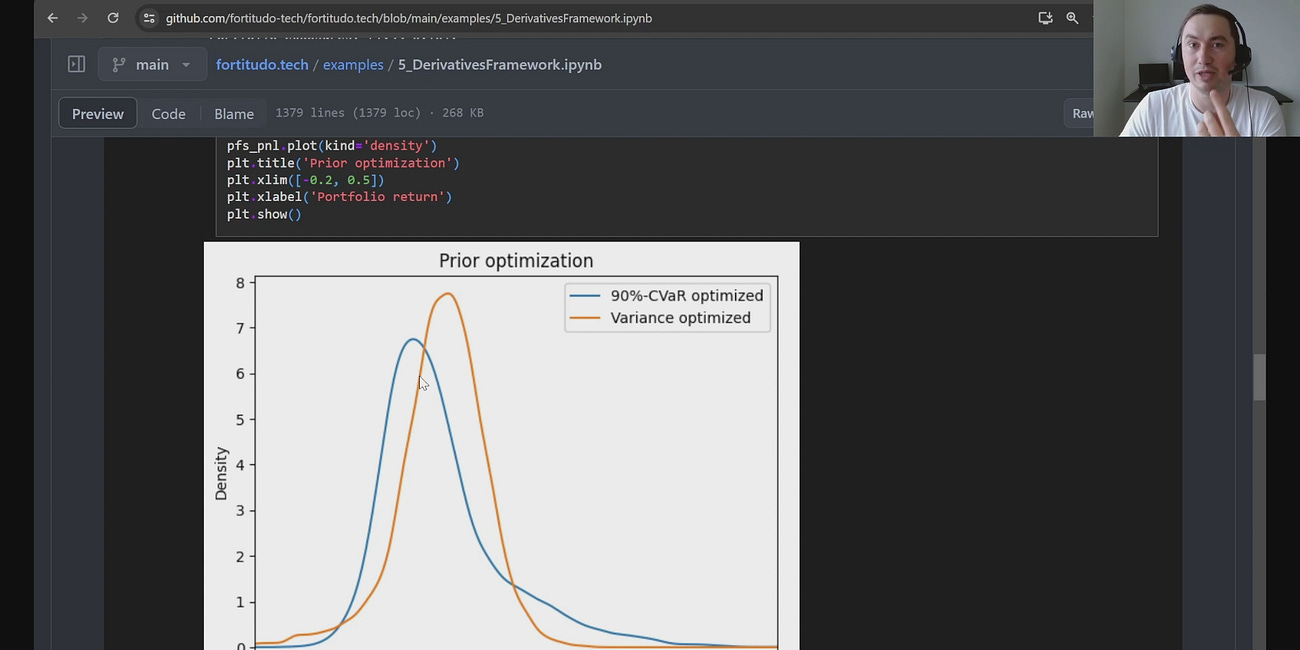The width and height of the screenshot is (1300, 650).
Task: Open the site information icon in address bar
Action: coord(149,18)
